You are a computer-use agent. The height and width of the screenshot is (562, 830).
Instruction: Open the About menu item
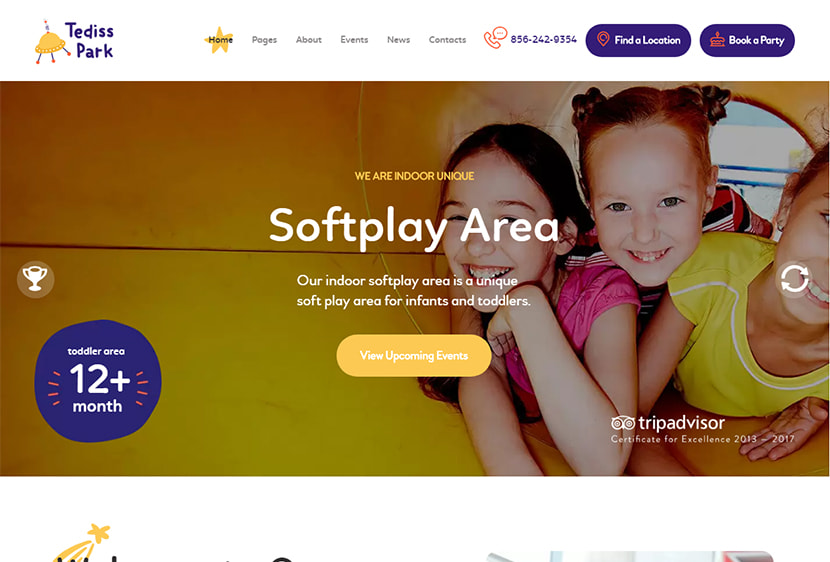tap(309, 40)
